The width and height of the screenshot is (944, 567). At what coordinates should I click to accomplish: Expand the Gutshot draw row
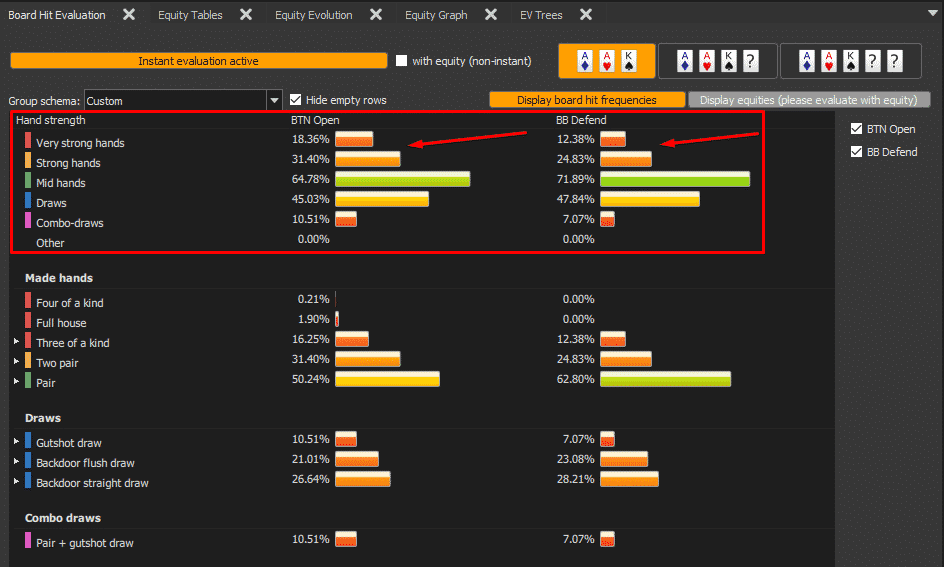point(16,441)
